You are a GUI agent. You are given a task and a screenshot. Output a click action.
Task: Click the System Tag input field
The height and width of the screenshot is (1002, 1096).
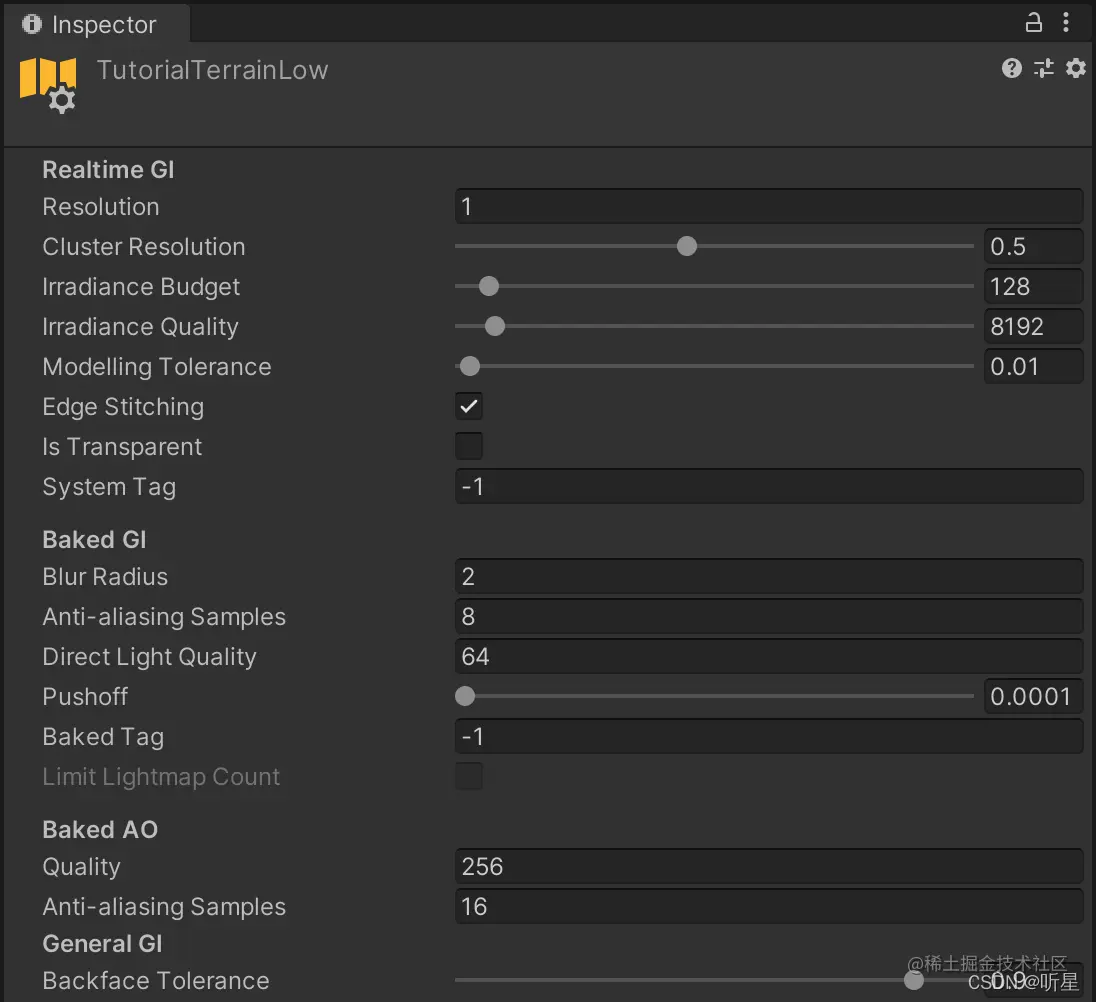click(769, 486)
